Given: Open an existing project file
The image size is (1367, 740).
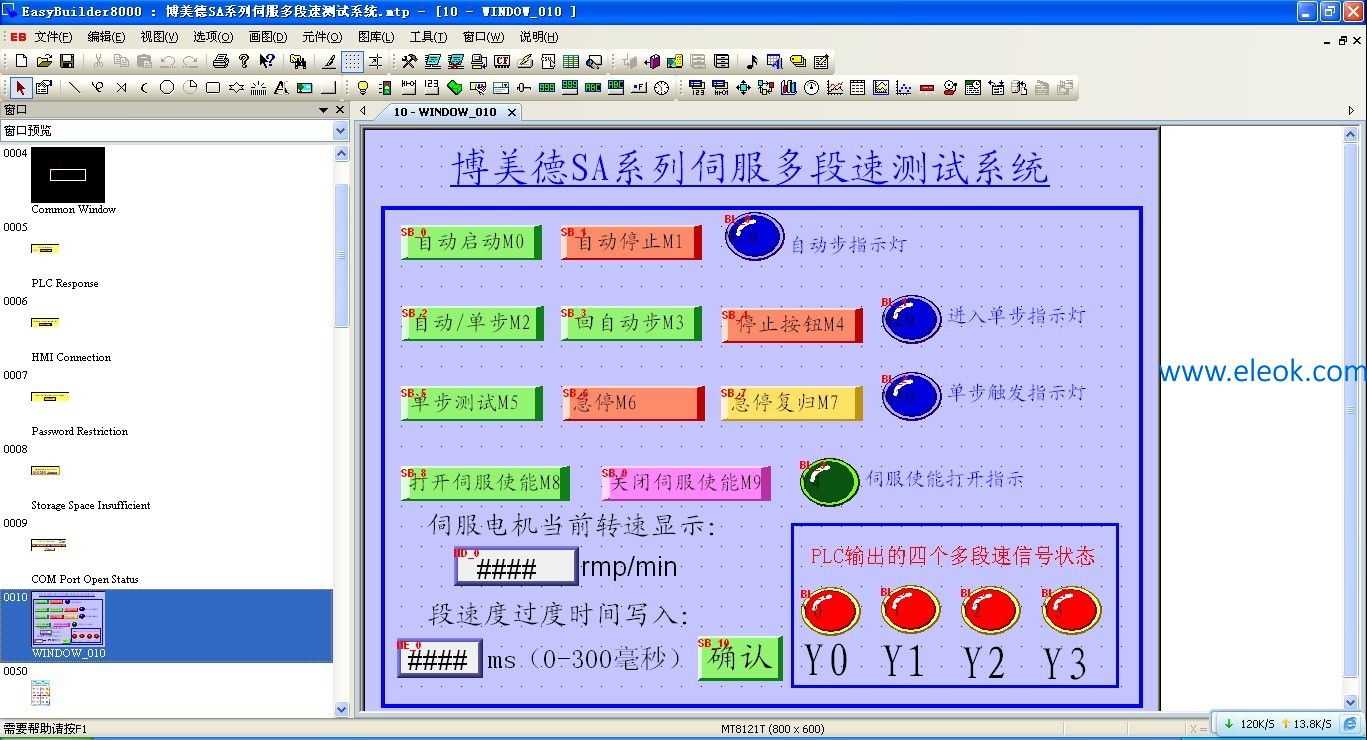Looking at the screenshot, I should point(44,61).
